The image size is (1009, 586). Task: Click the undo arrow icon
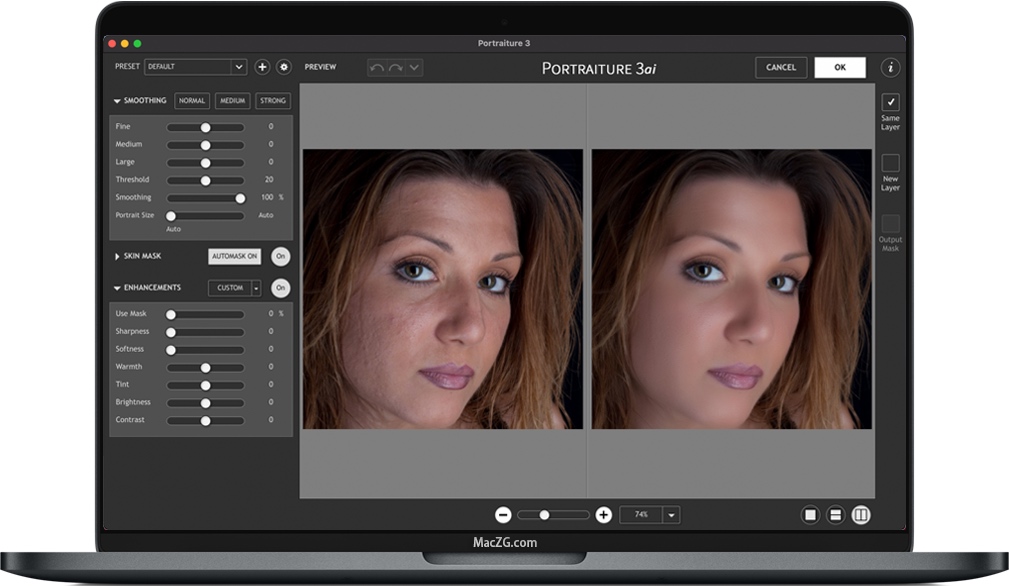377,68
